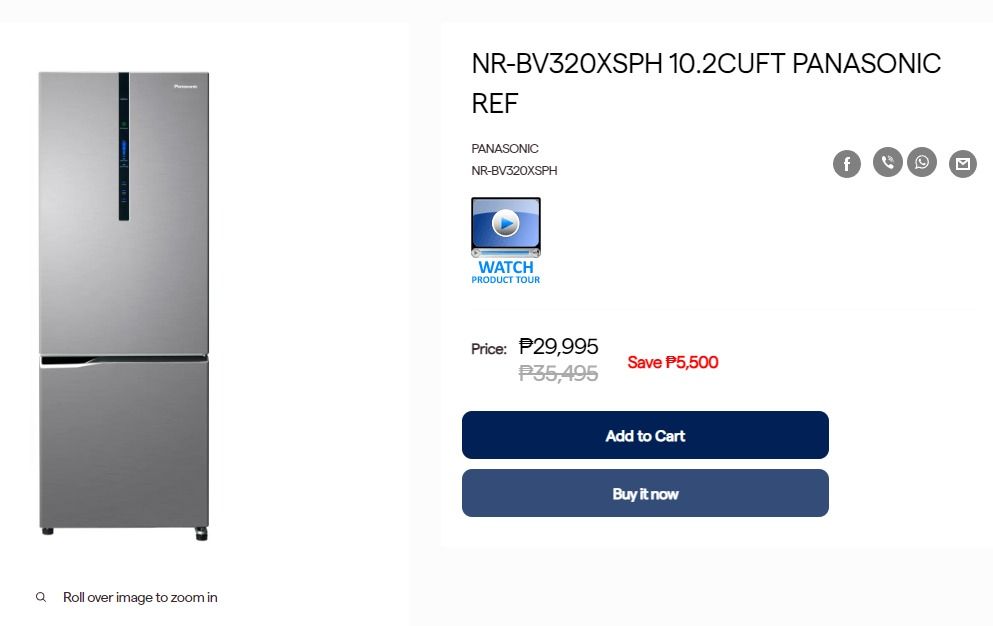This screenshot has height=626, width=993.
Task: Click the NR-BV320XSPH model number under brand
Action: click(x=514, y=171)
